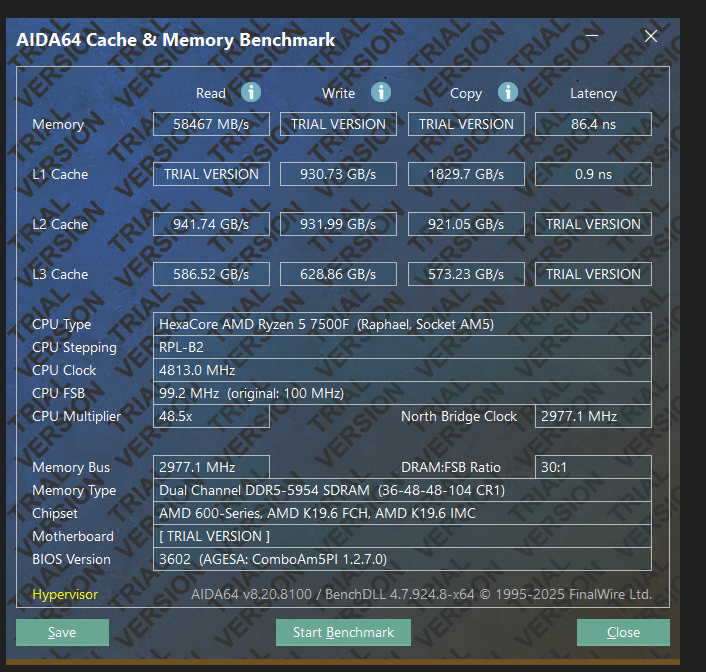Click the Memory Copy TRIAL VERSION cell
706x672 pixels.
pyautogui.click(x=466, y=124)
